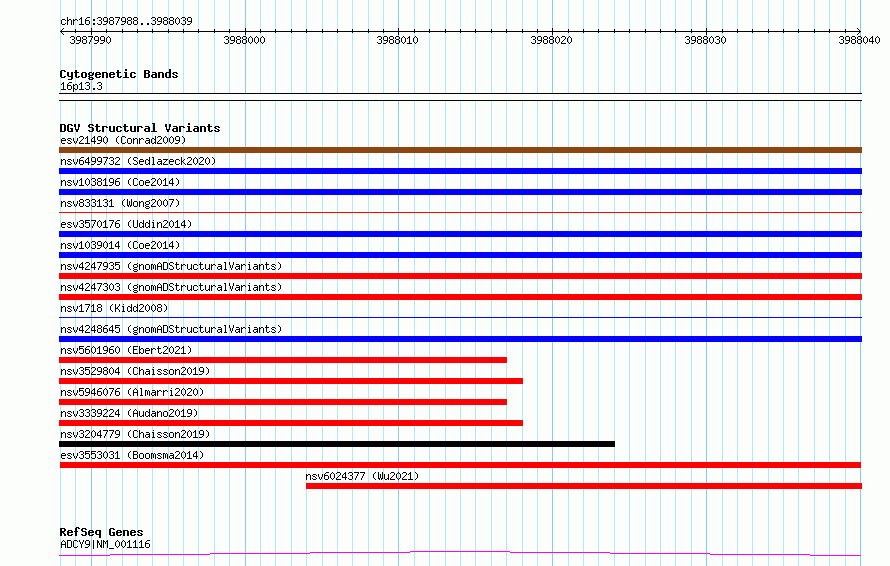Open nsv4247935 gnomAD variant label
This screenshot has height=566, width=890.
click(x=171, y=266)
